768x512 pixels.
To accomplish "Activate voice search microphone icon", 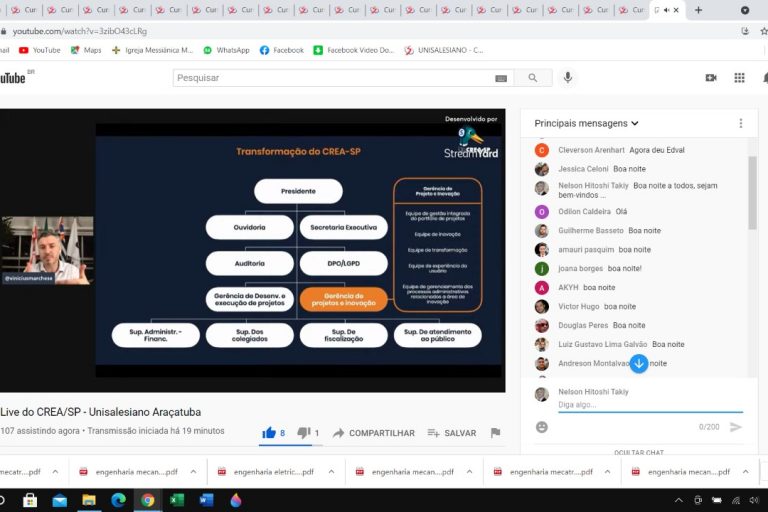I will 568,77.
